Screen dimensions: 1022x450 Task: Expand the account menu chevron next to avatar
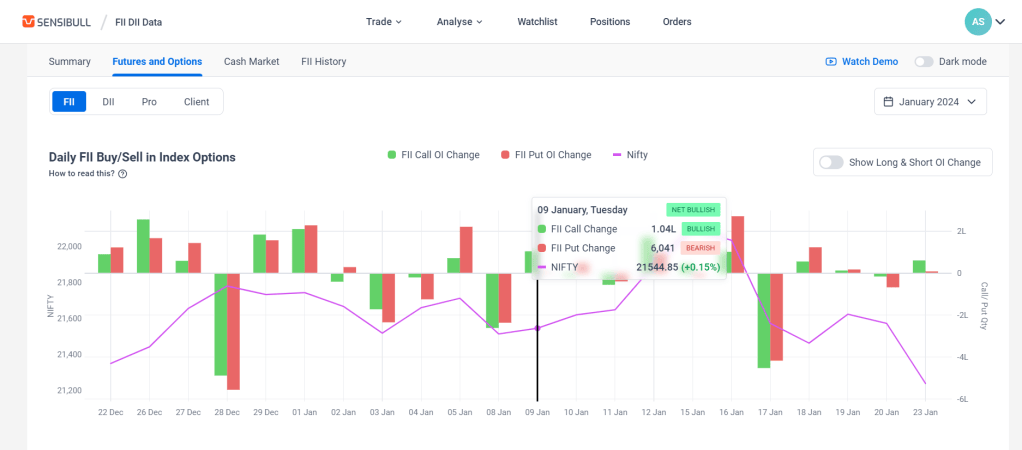click(x=1000, y=22)
